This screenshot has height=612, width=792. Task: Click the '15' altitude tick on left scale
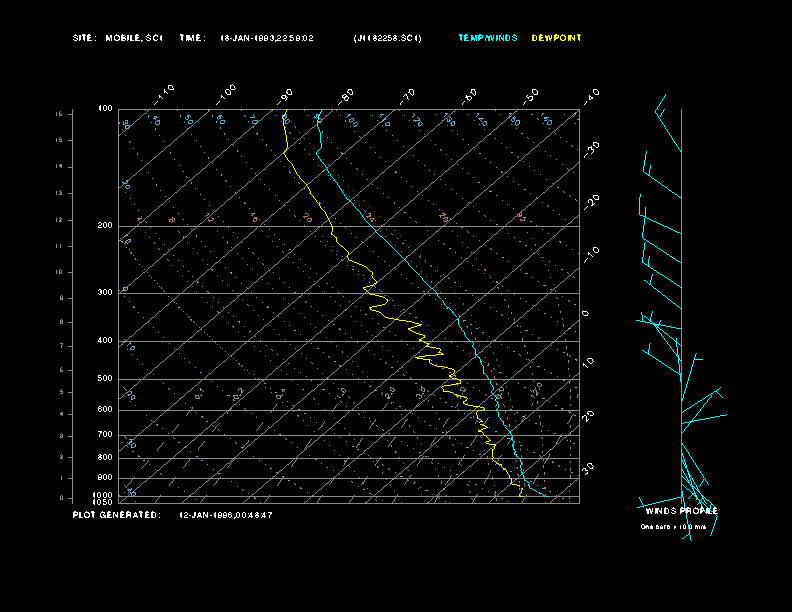[x=59, y=140]
